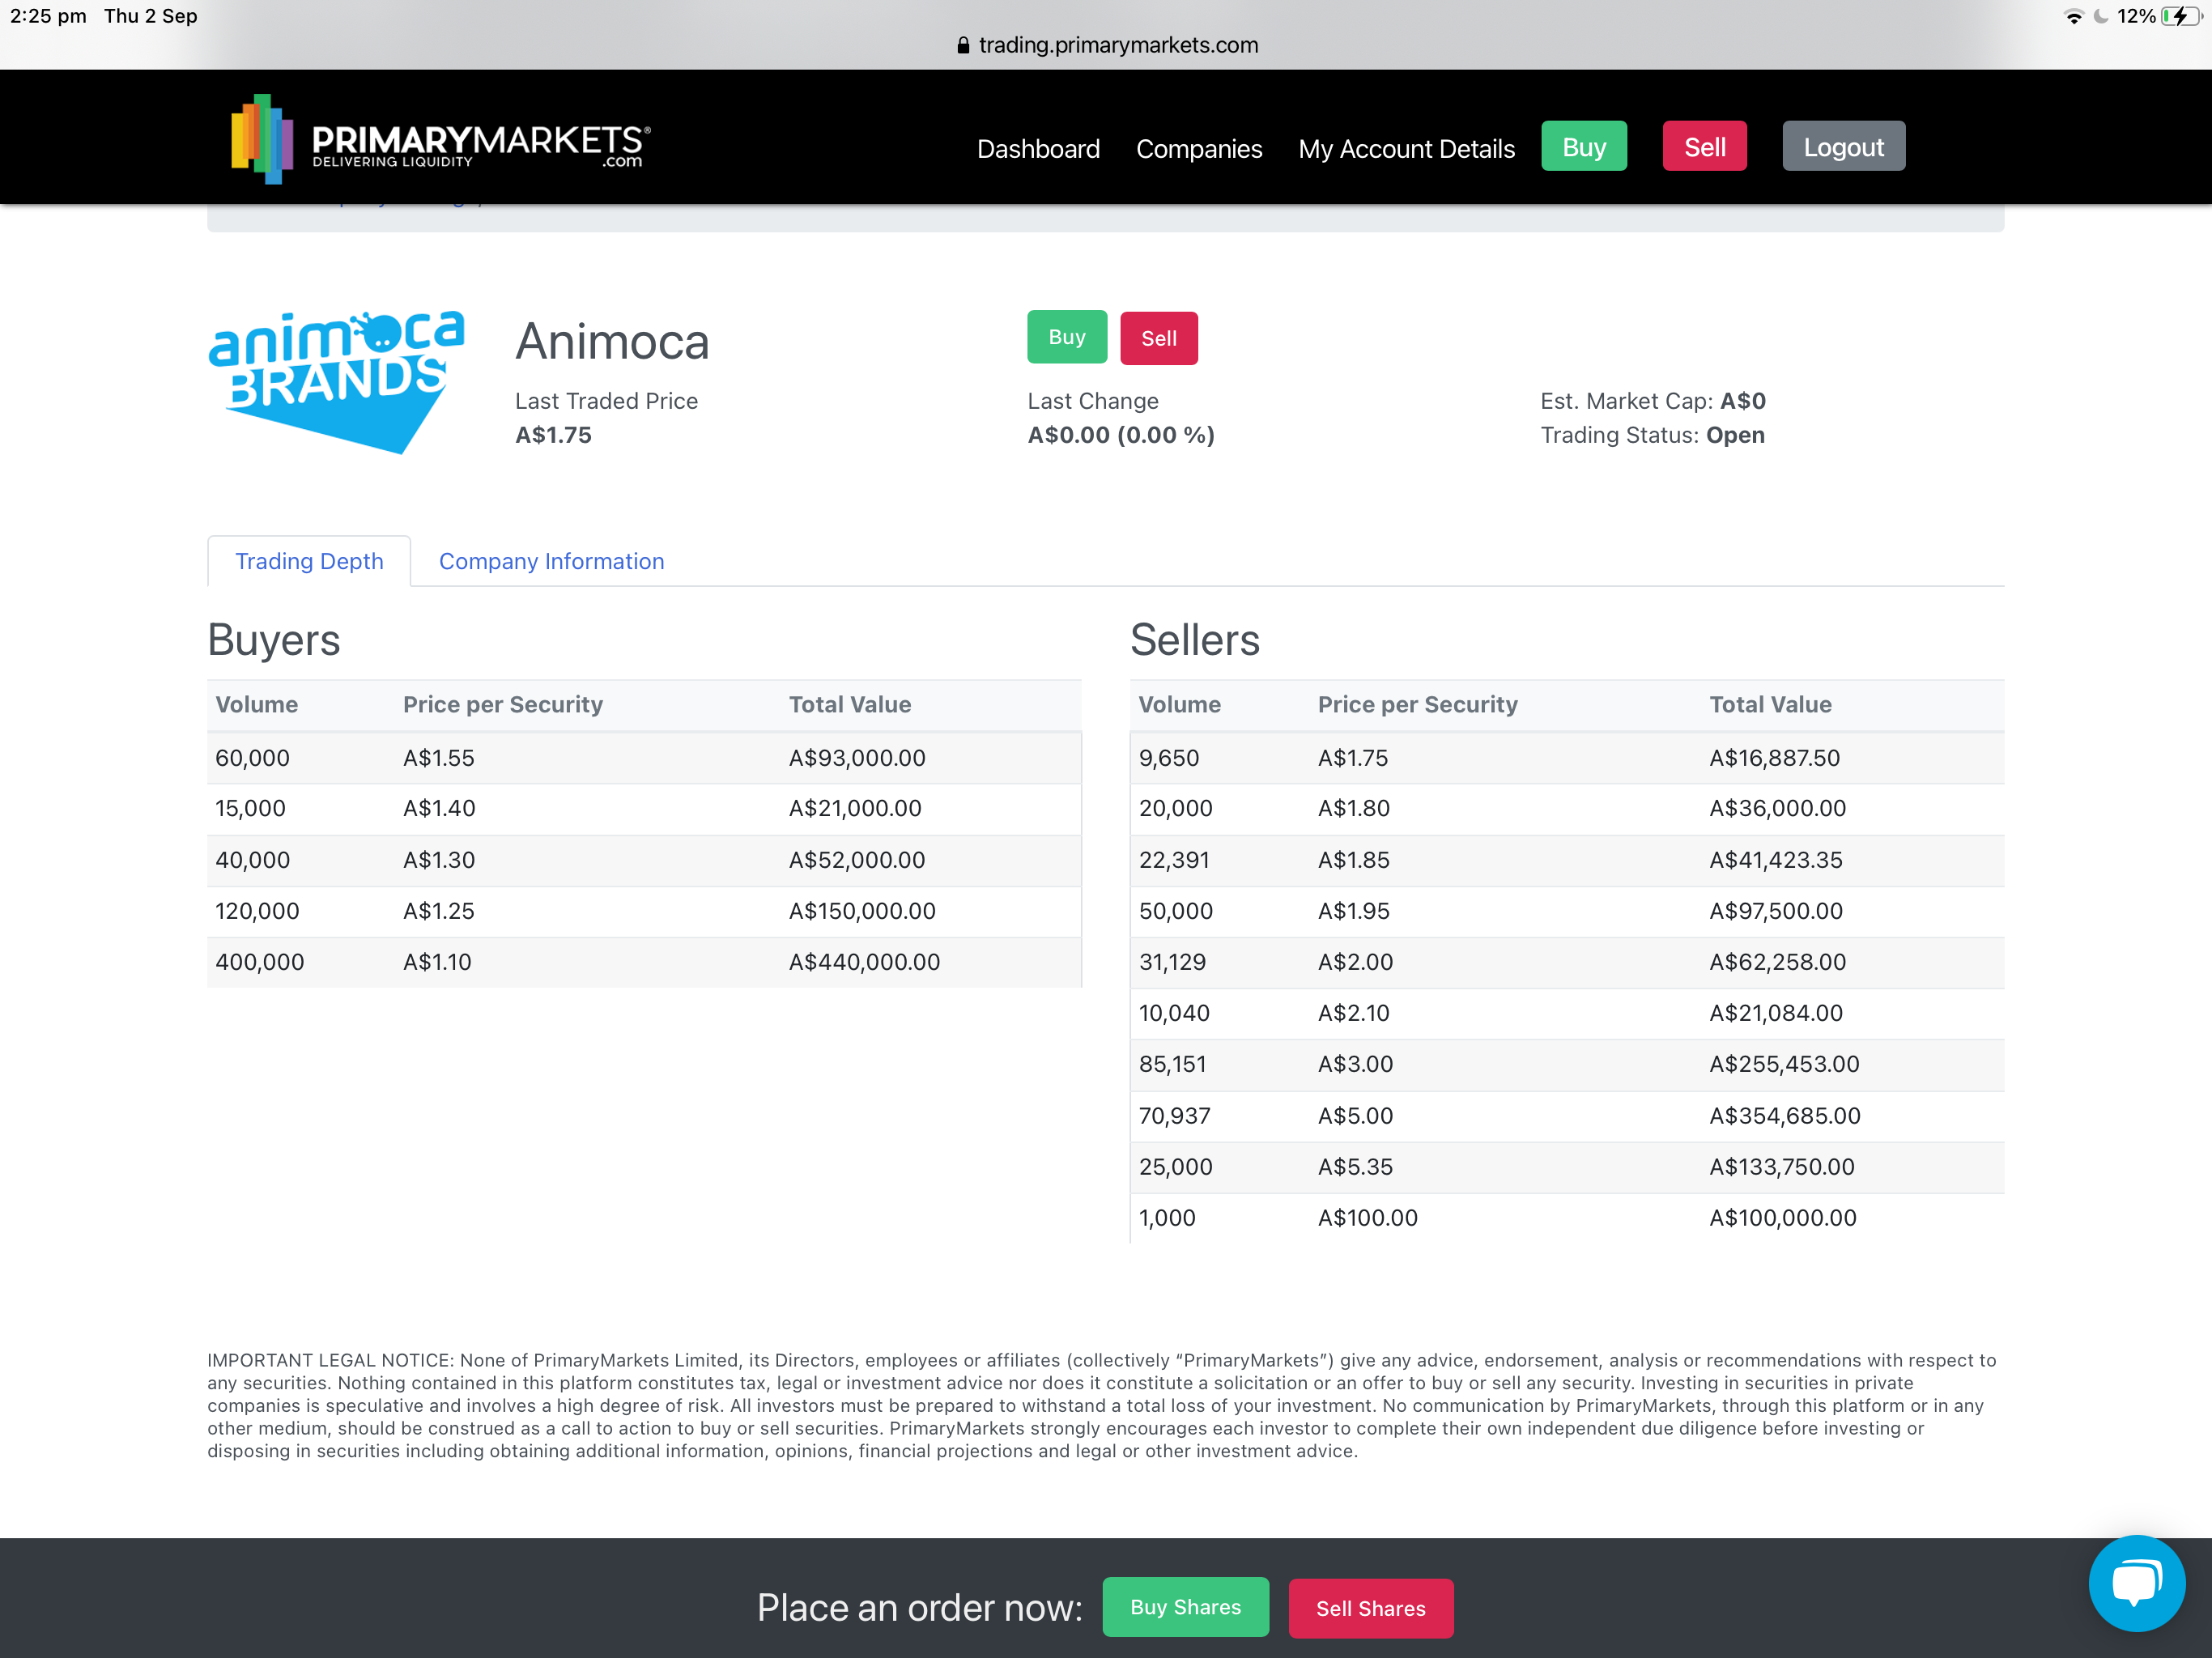
Task: Tap the Animoca Brands company logo
Action: tap(336, 381)
